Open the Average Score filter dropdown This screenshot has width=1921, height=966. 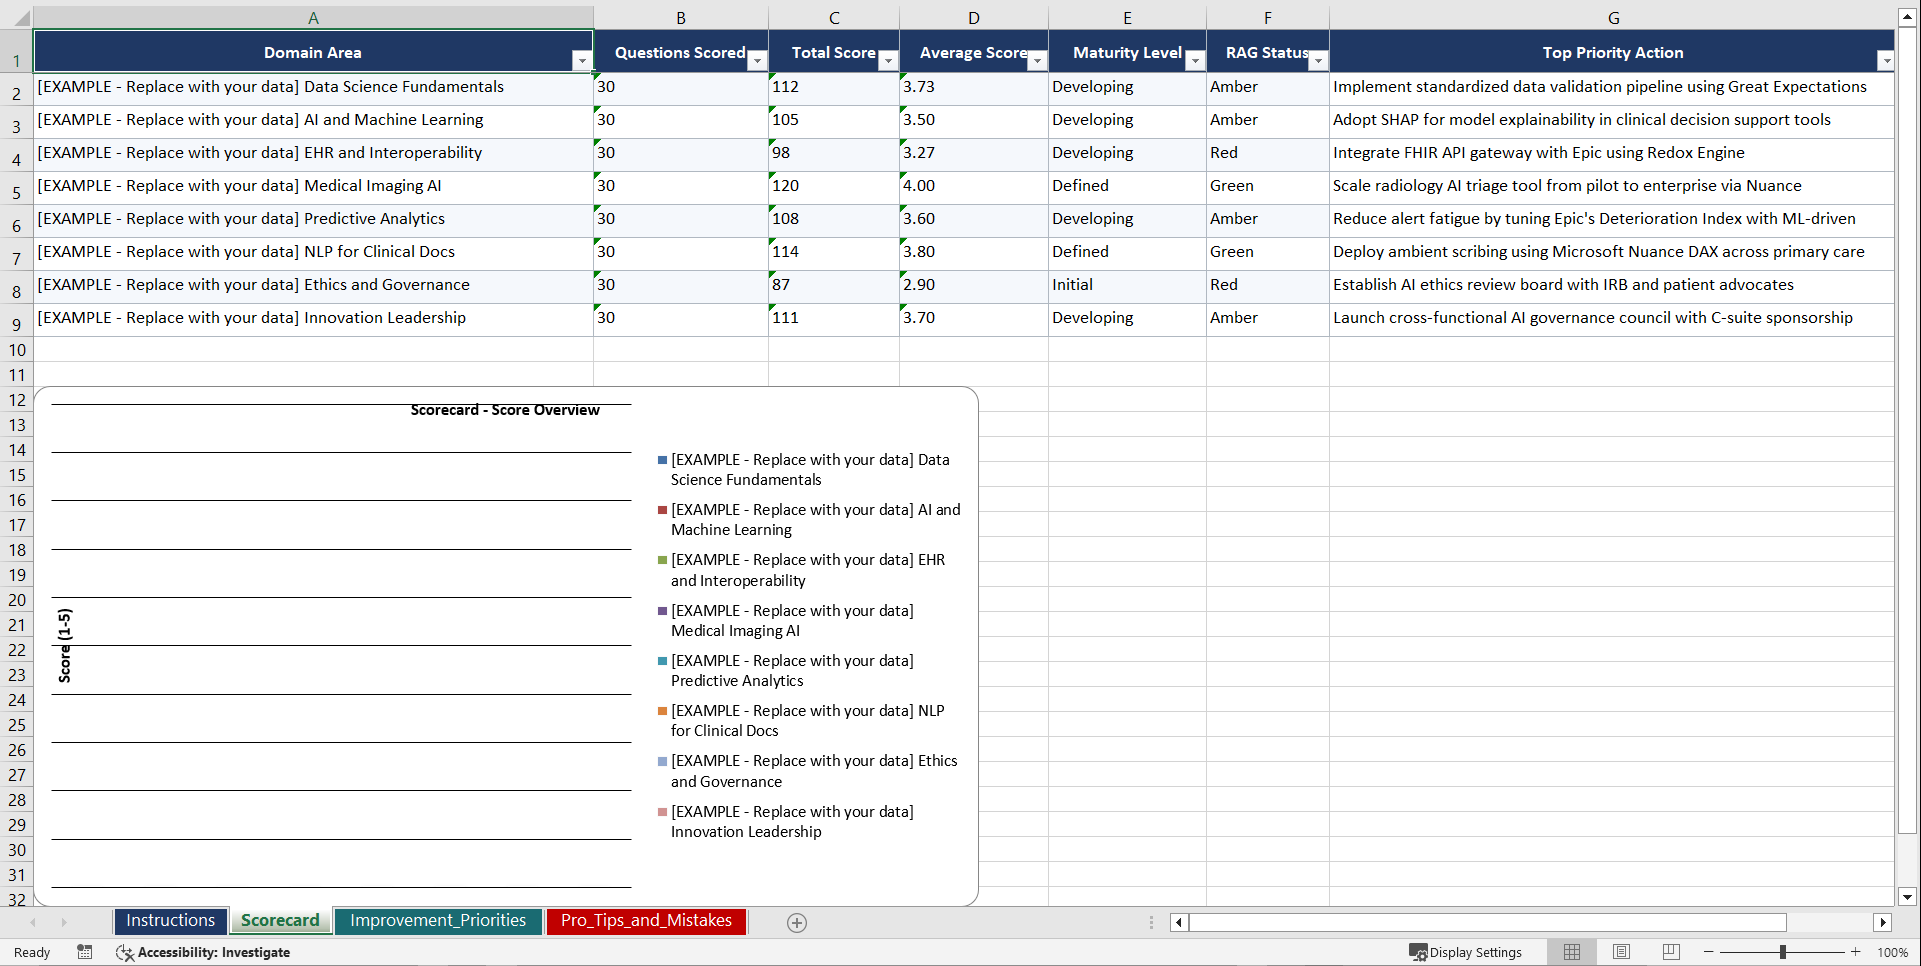pyautogui.click(x=1037, y=61)
